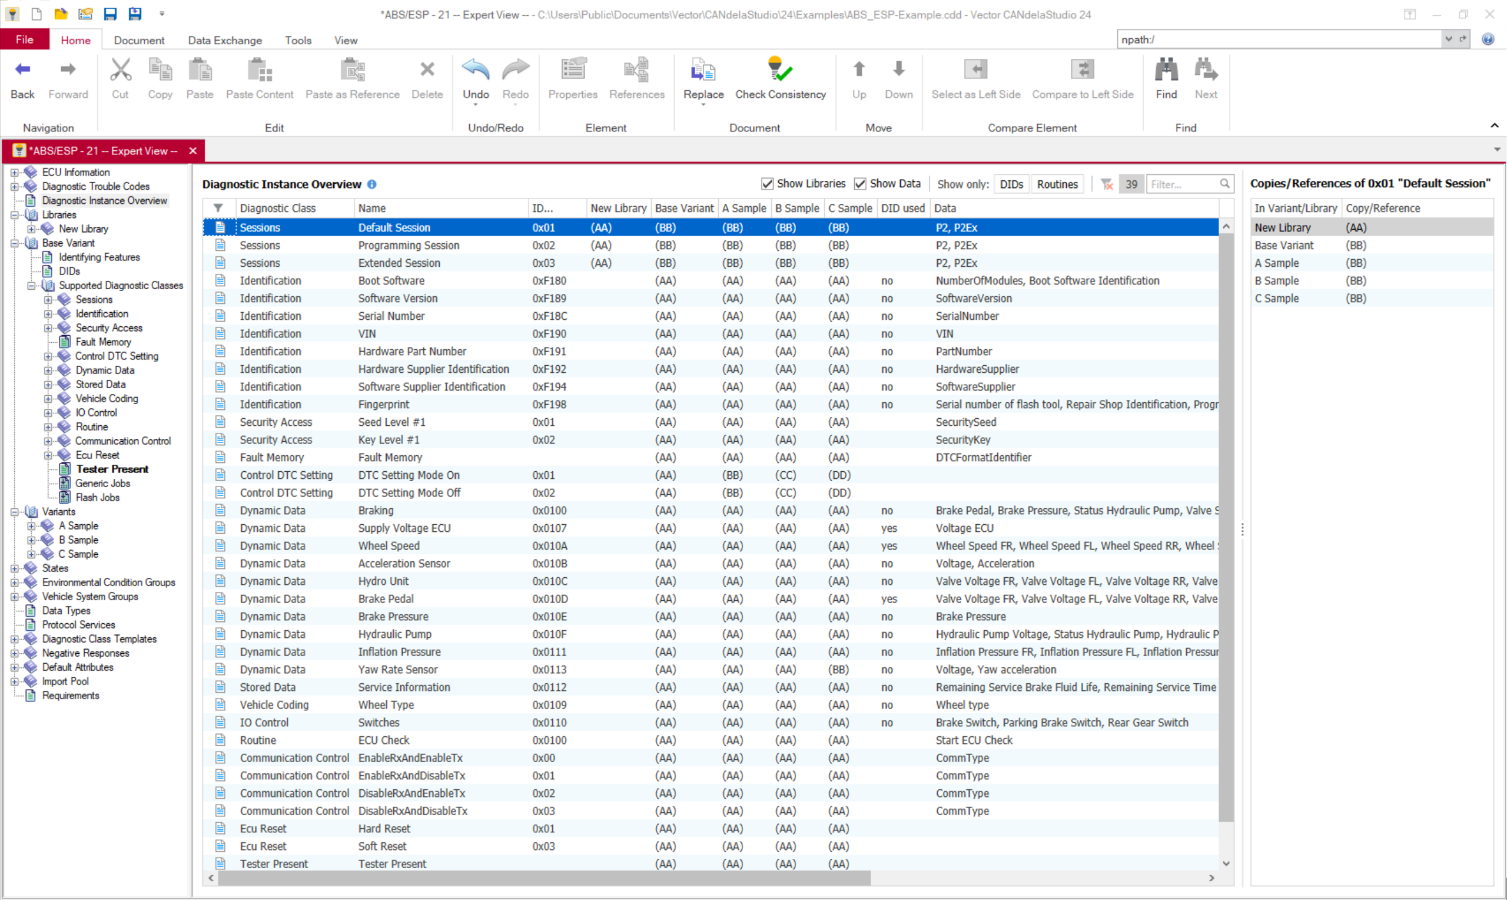Select the Requirements tree item
The height and width of the screenshot is (900, 1507).
click(x=70, y=696)
